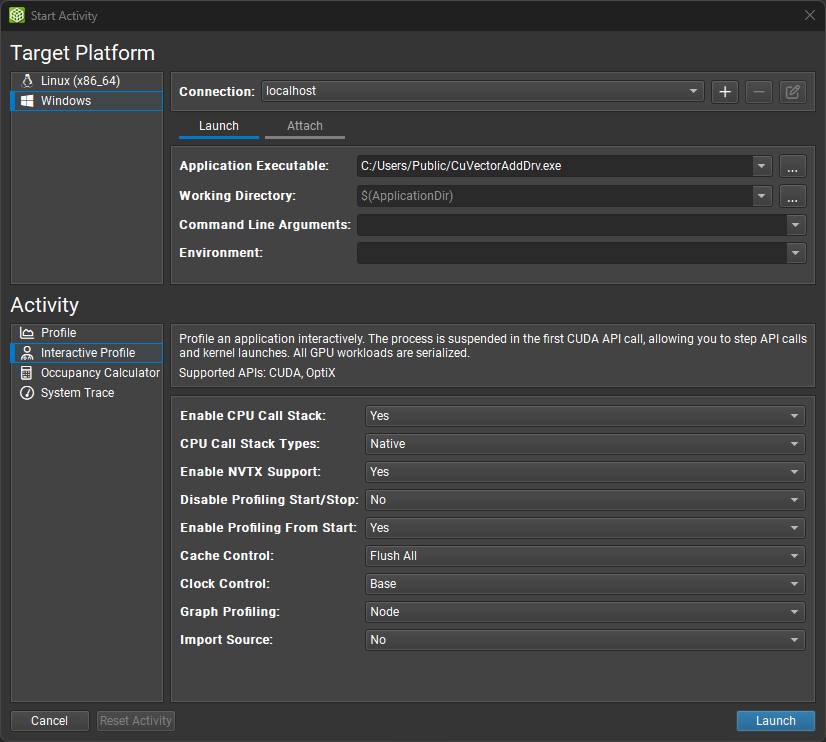Cancel the Start Activity dialog
The image size is (826, 742).
(49, 720)
